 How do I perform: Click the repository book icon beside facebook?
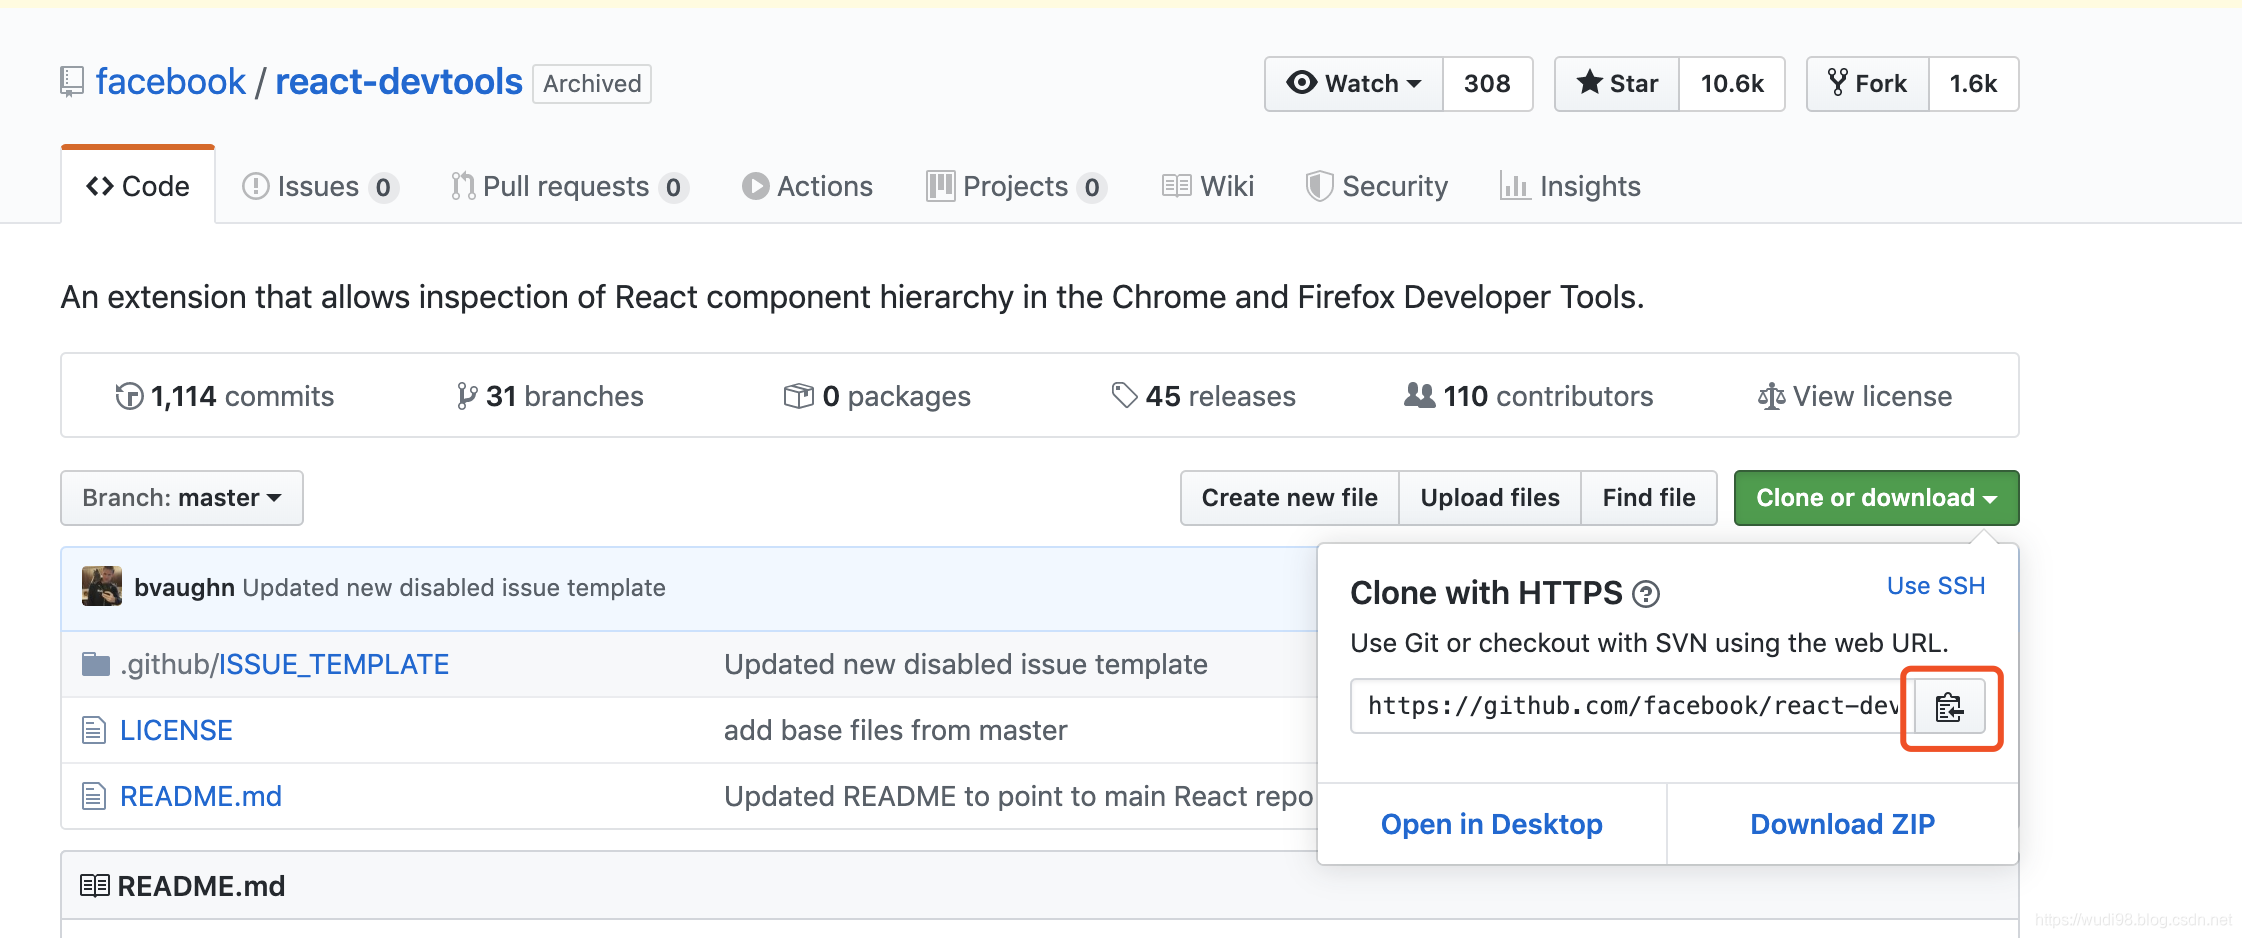coord(72,82)
